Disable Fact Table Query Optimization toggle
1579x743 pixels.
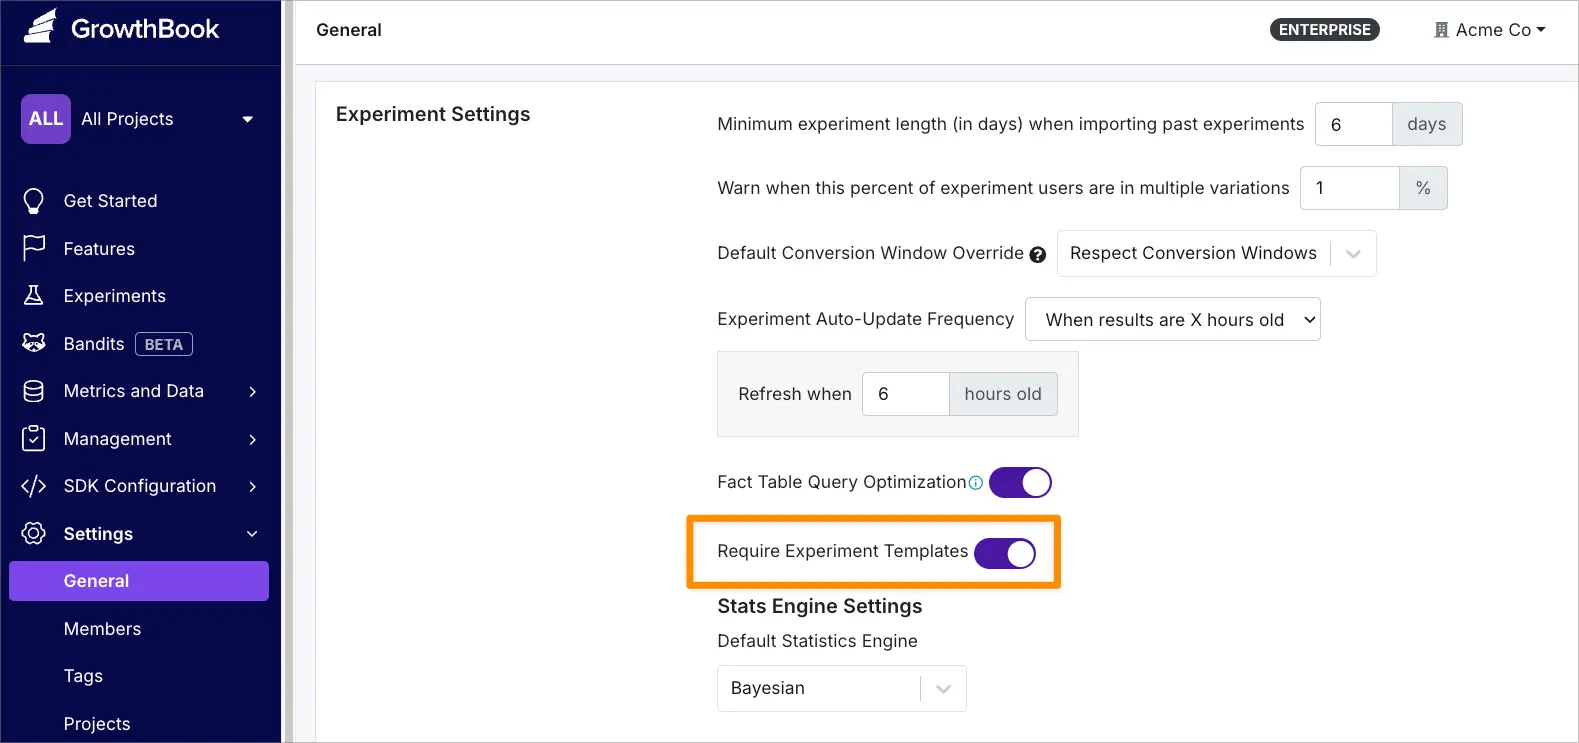(x=1020, y=482)
